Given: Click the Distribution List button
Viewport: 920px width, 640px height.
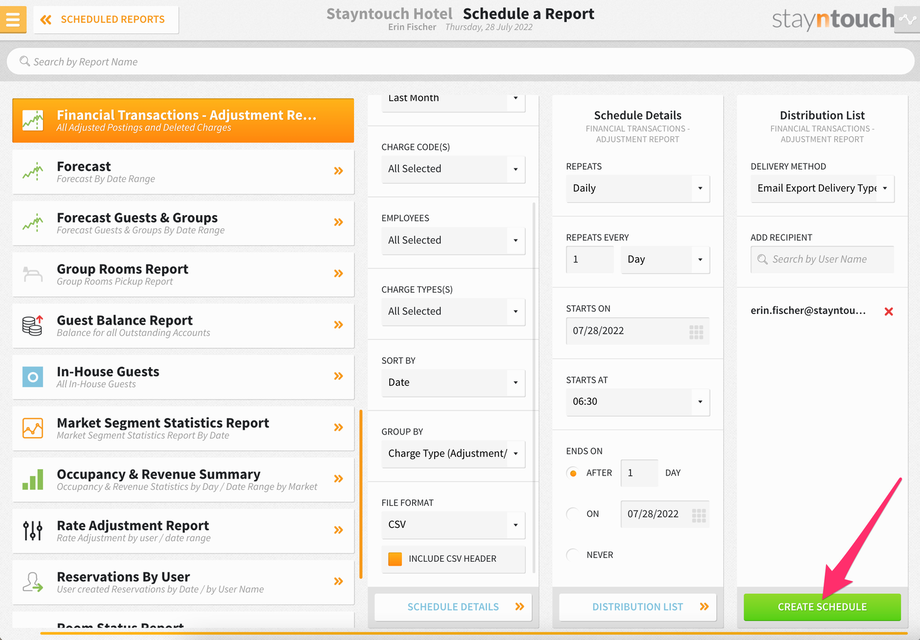Looking at the screenshot, I should pyautogui.click(x=638, y=607).
